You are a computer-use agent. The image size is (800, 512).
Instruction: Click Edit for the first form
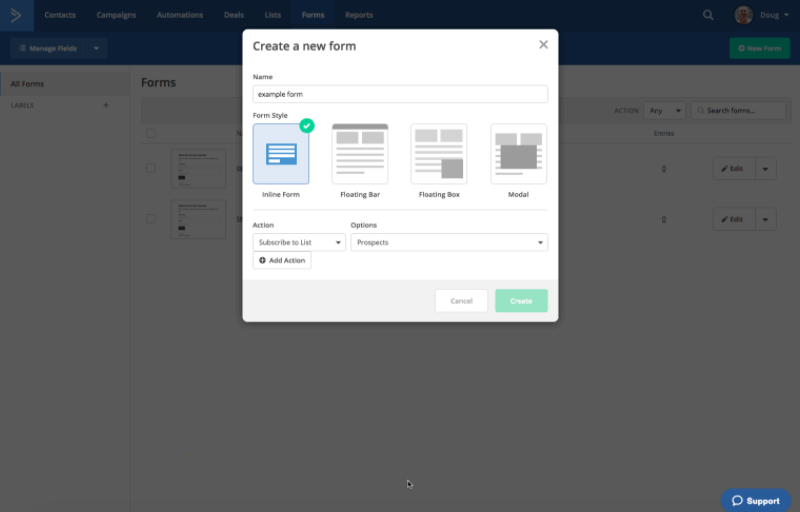734,169
